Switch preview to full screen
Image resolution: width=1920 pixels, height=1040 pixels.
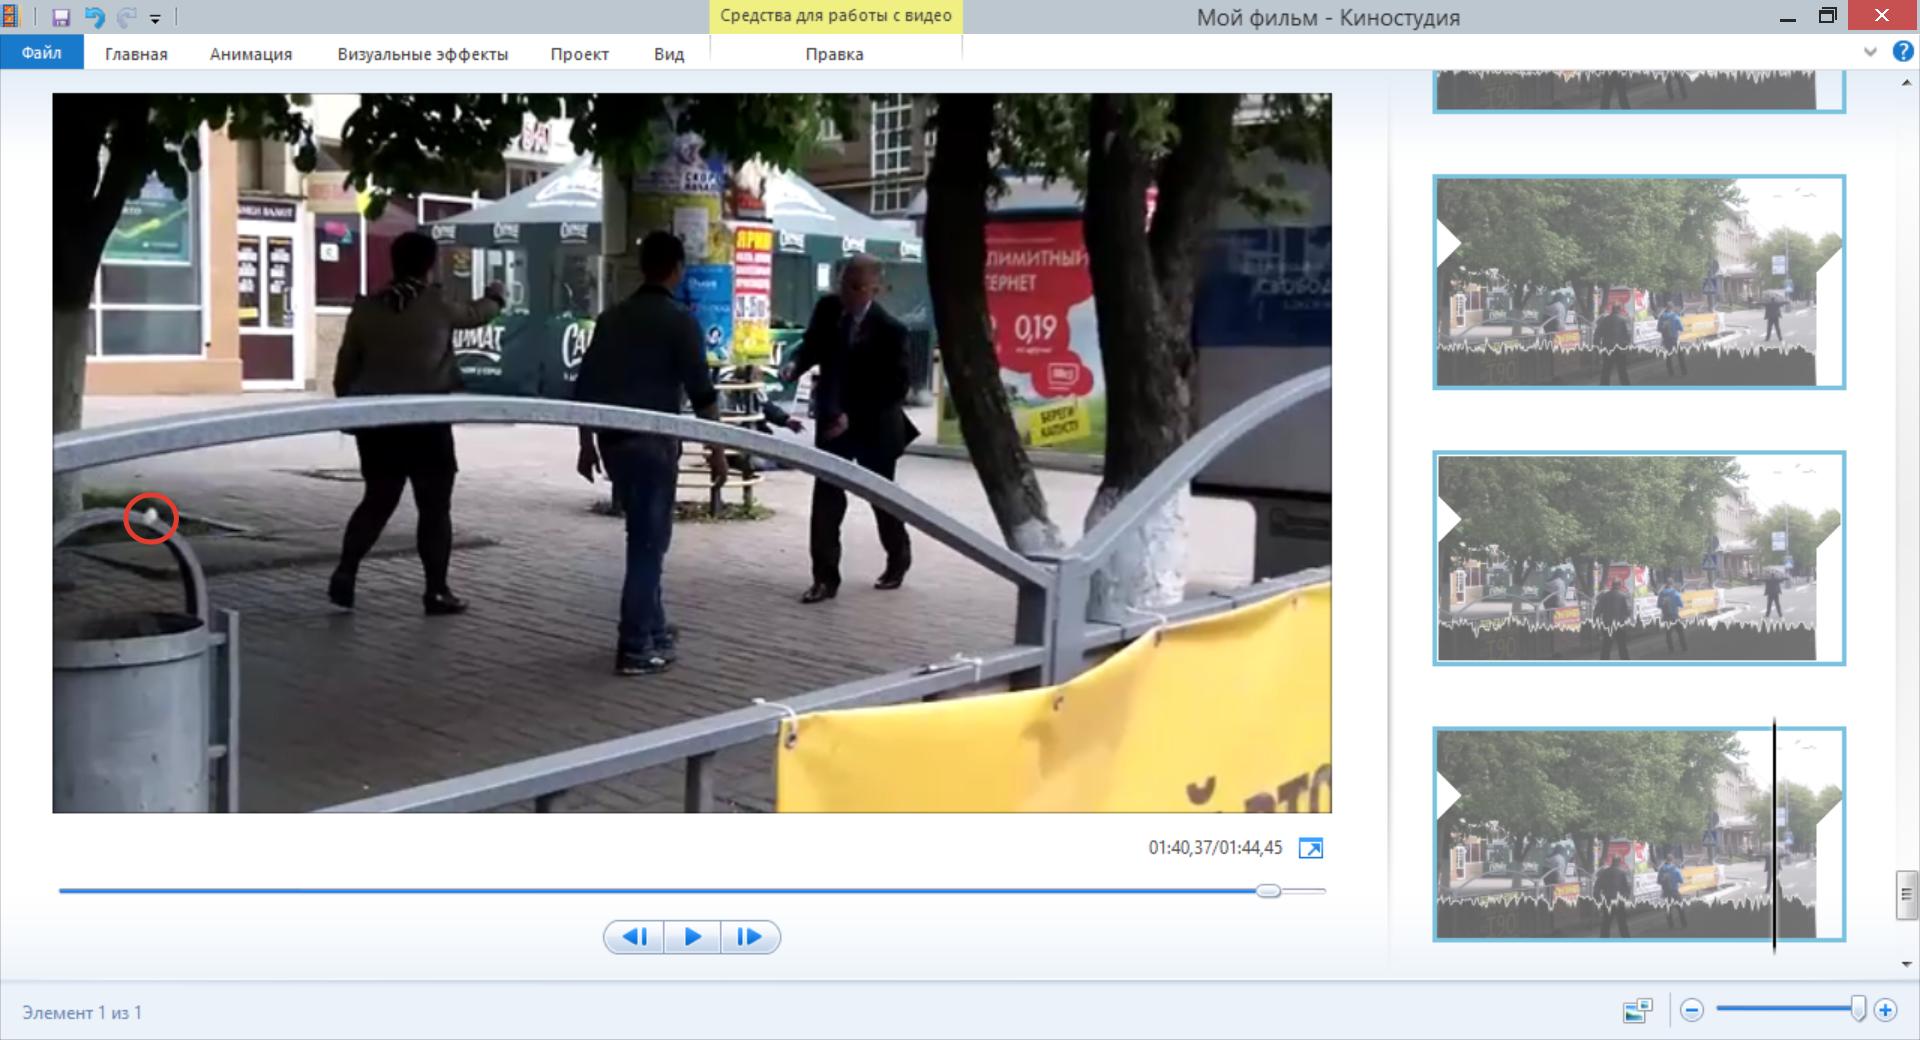pos(1310,848)
